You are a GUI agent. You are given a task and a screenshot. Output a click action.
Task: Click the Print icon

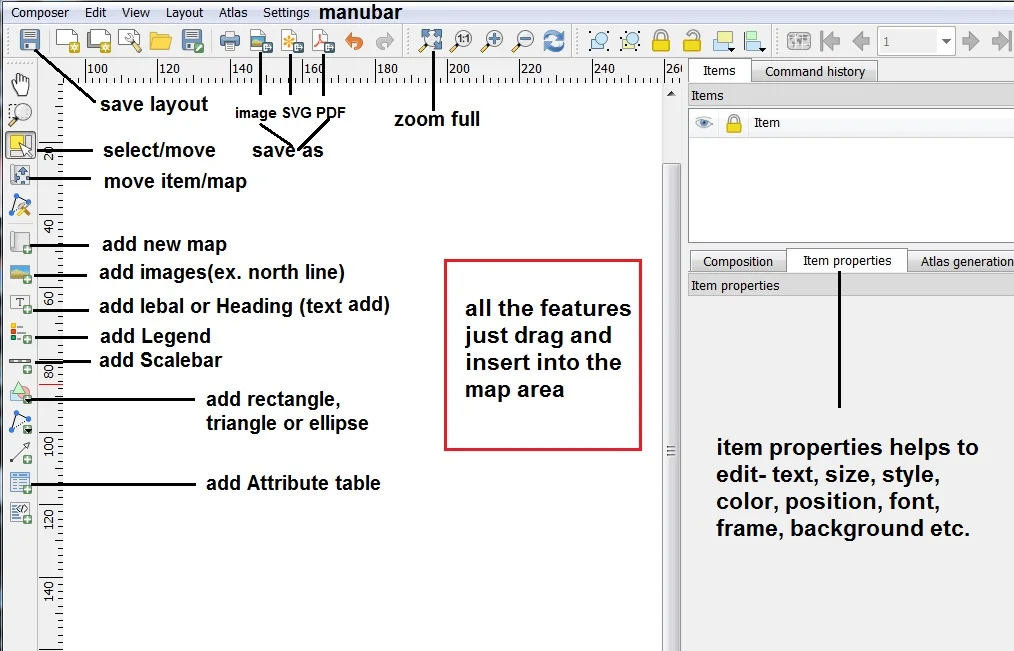click(230, 41)
